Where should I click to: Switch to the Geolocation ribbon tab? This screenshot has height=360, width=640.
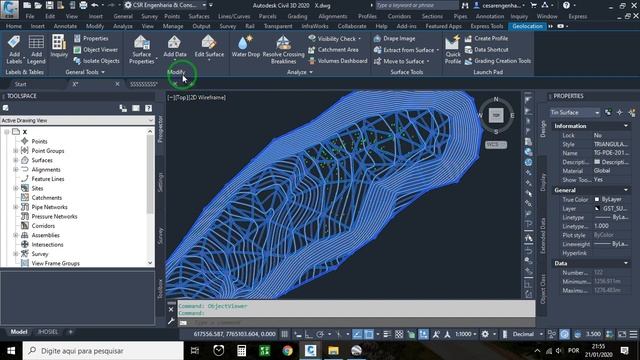(527, 26)
